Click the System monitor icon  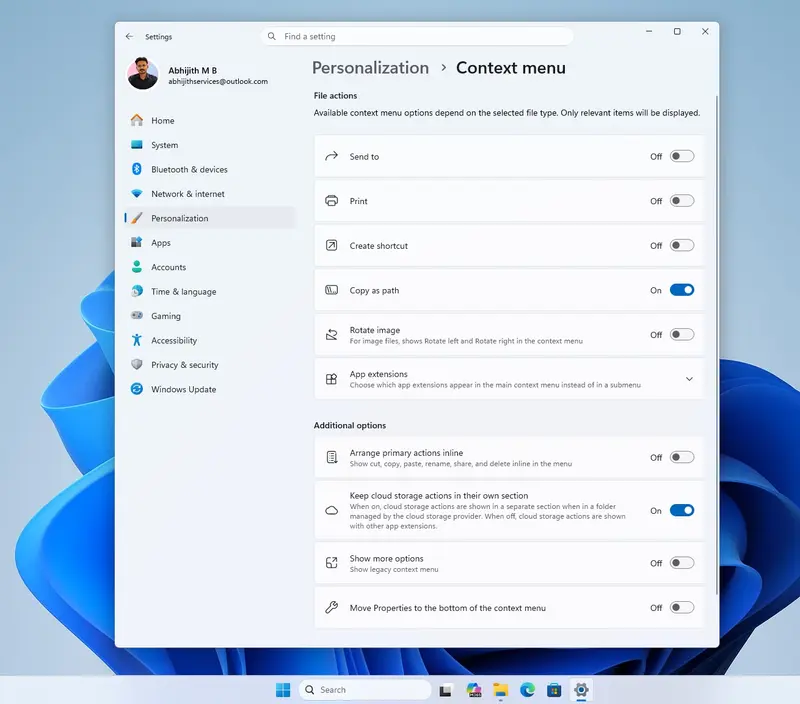click(137, 145)
